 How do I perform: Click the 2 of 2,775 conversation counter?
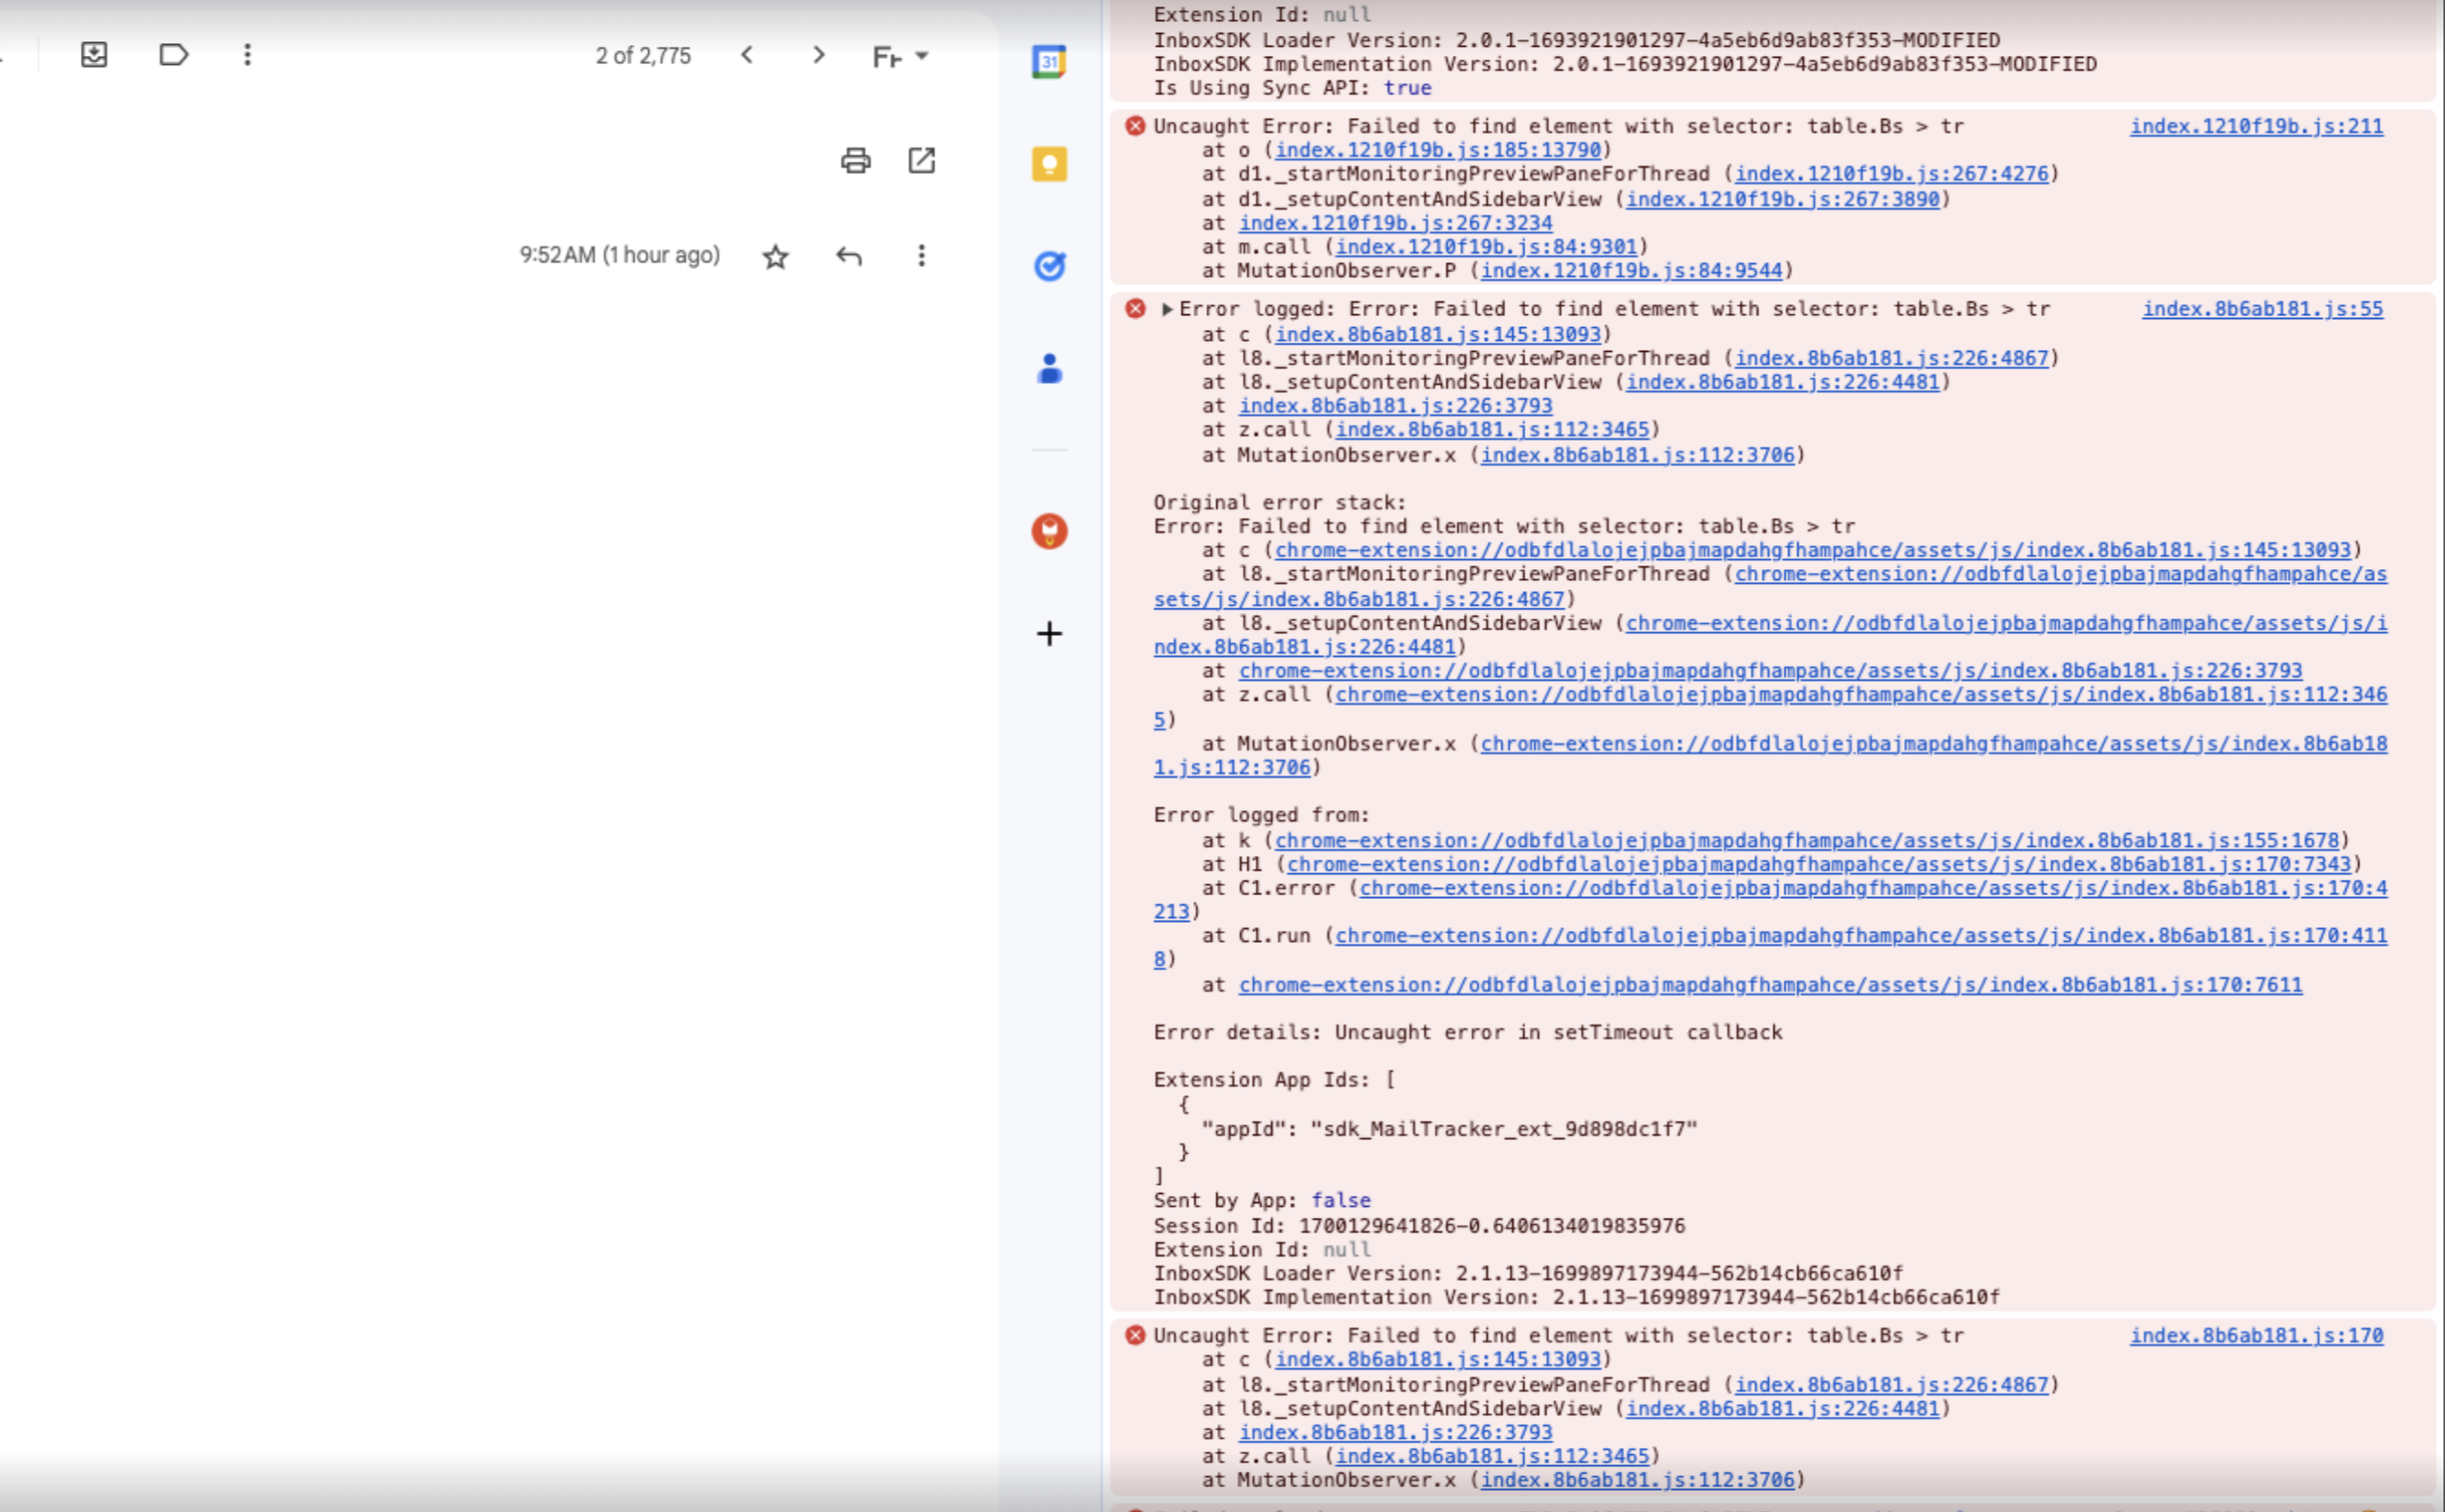tap(644, 55)
